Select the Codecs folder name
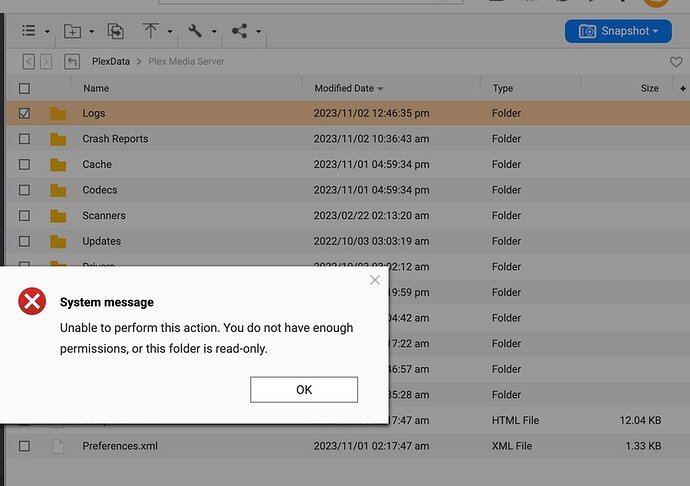 [x=100, y=190]
